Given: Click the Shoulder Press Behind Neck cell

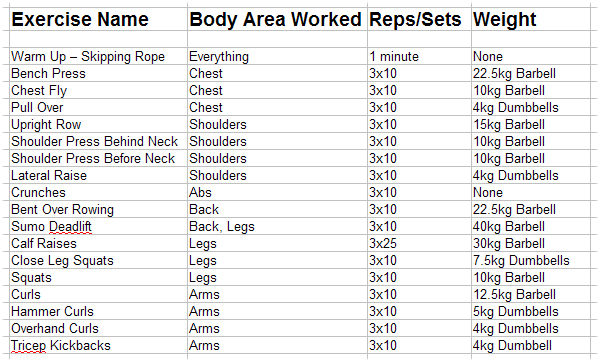Looking at the screenshot, I should click(98, 141).
